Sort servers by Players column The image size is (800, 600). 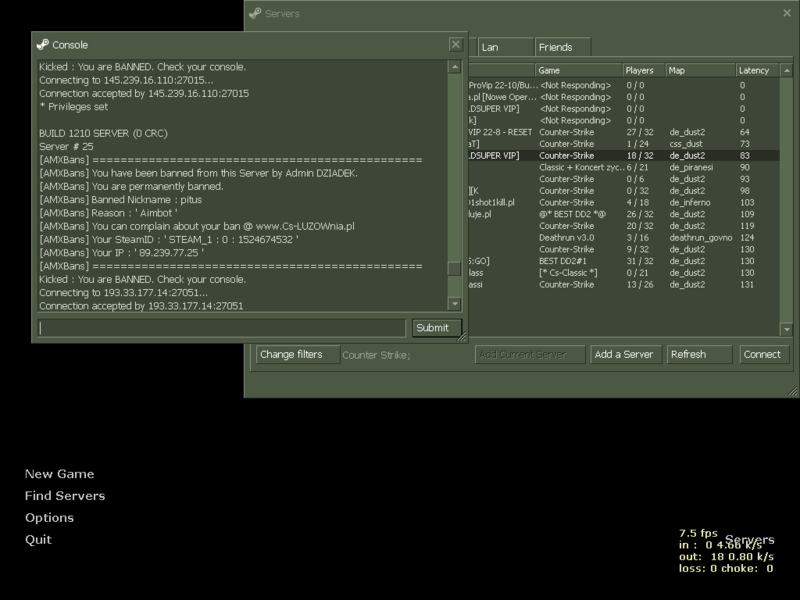641,71
